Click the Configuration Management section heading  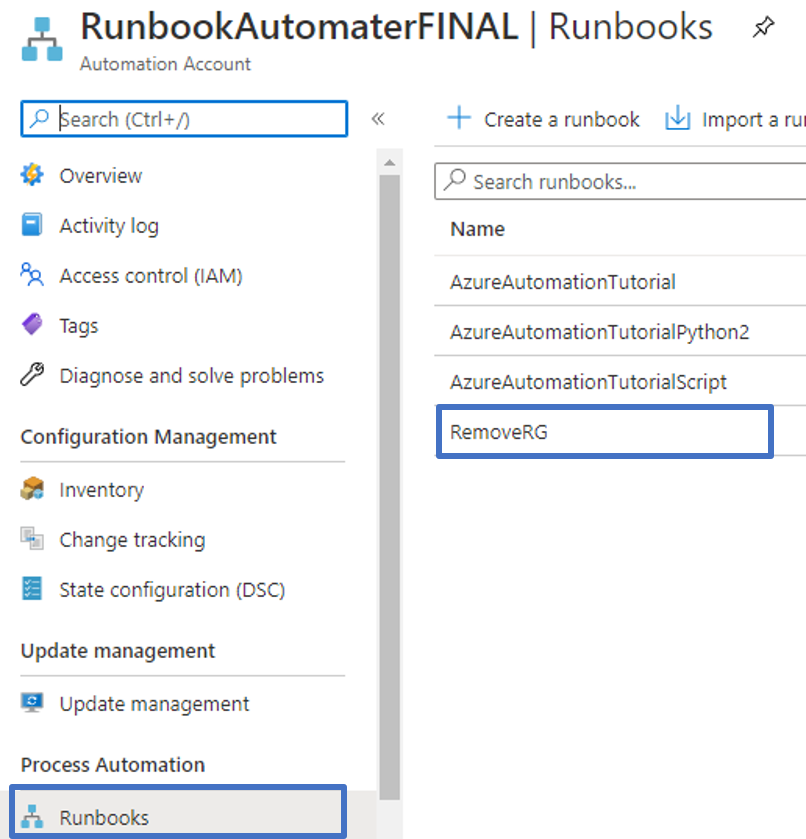pyautogui.click(x=148, y=437)
